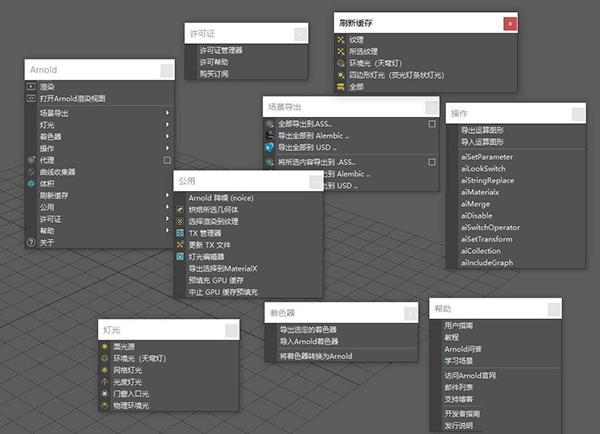Click the 纹理 icon in 刷新缓存 panel
The height and width of the screenshot is (434, 600).
341,40
